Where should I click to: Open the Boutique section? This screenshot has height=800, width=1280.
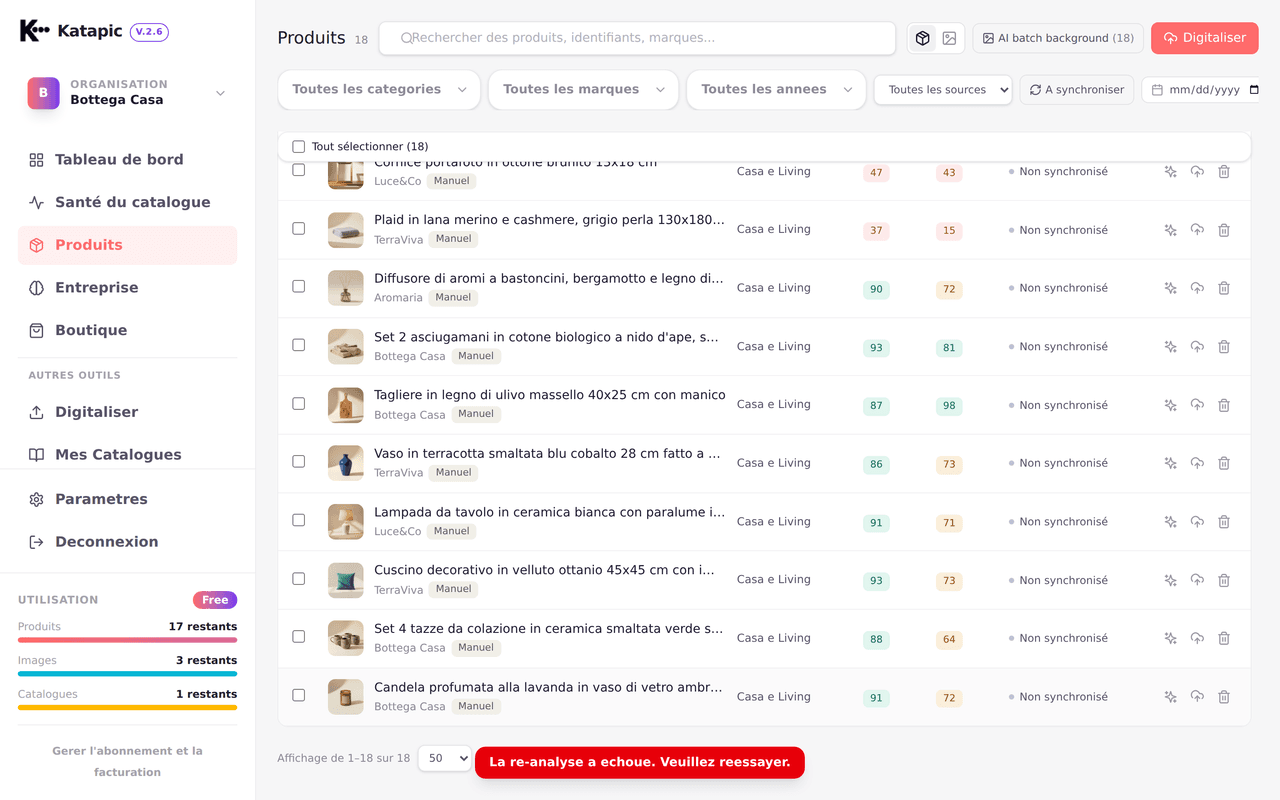point(127,331)
